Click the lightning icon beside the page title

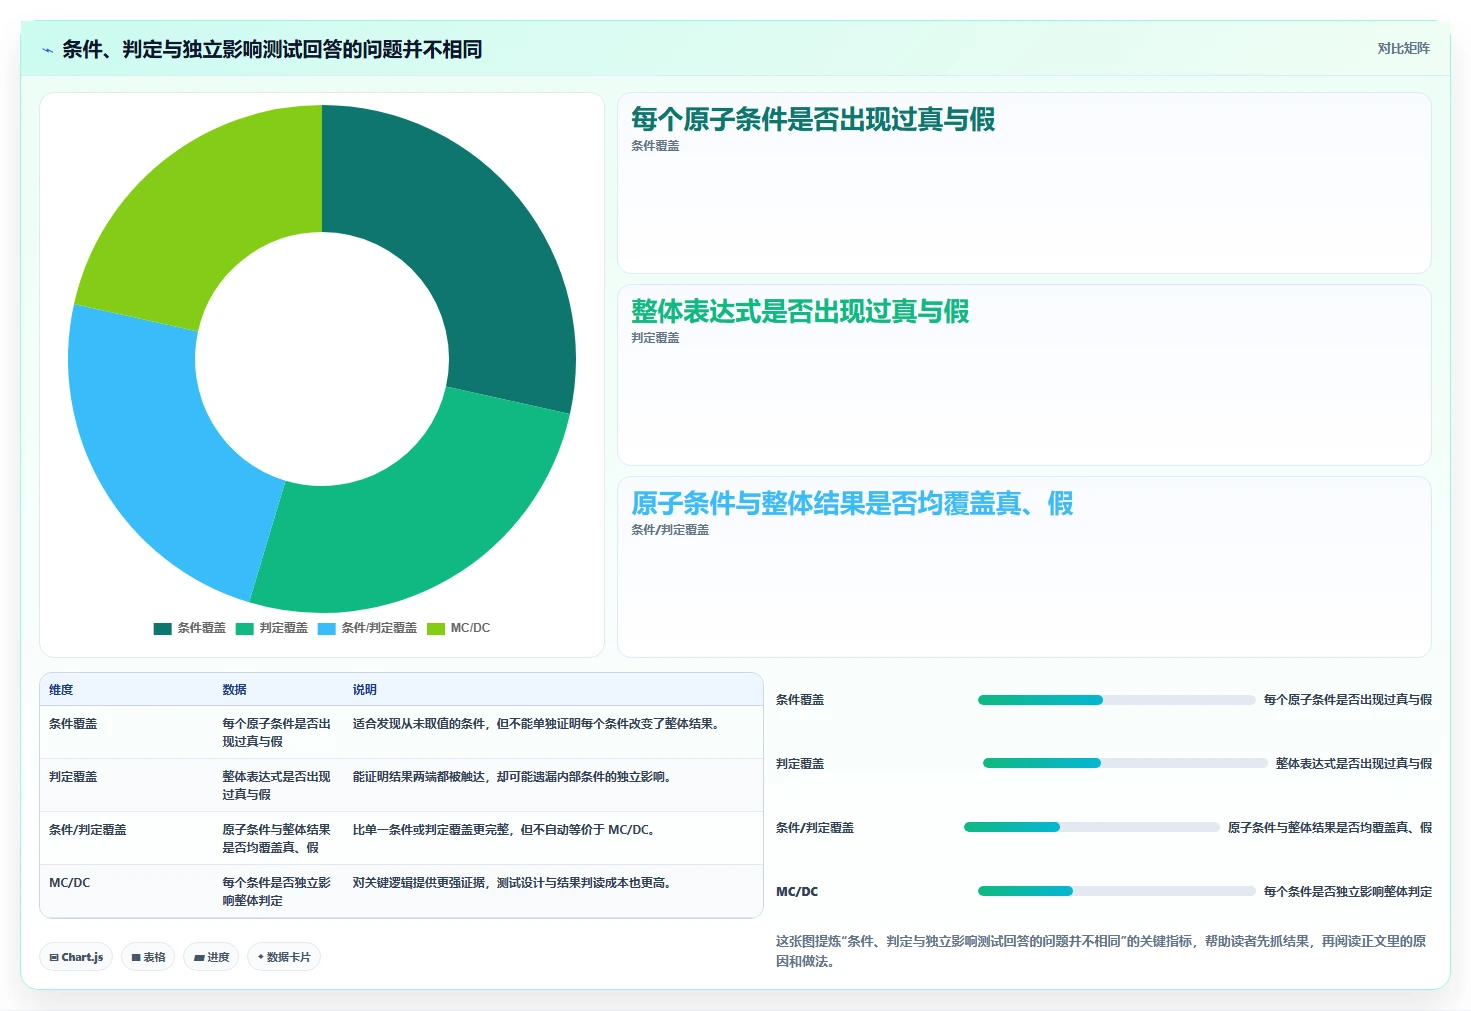47,50
